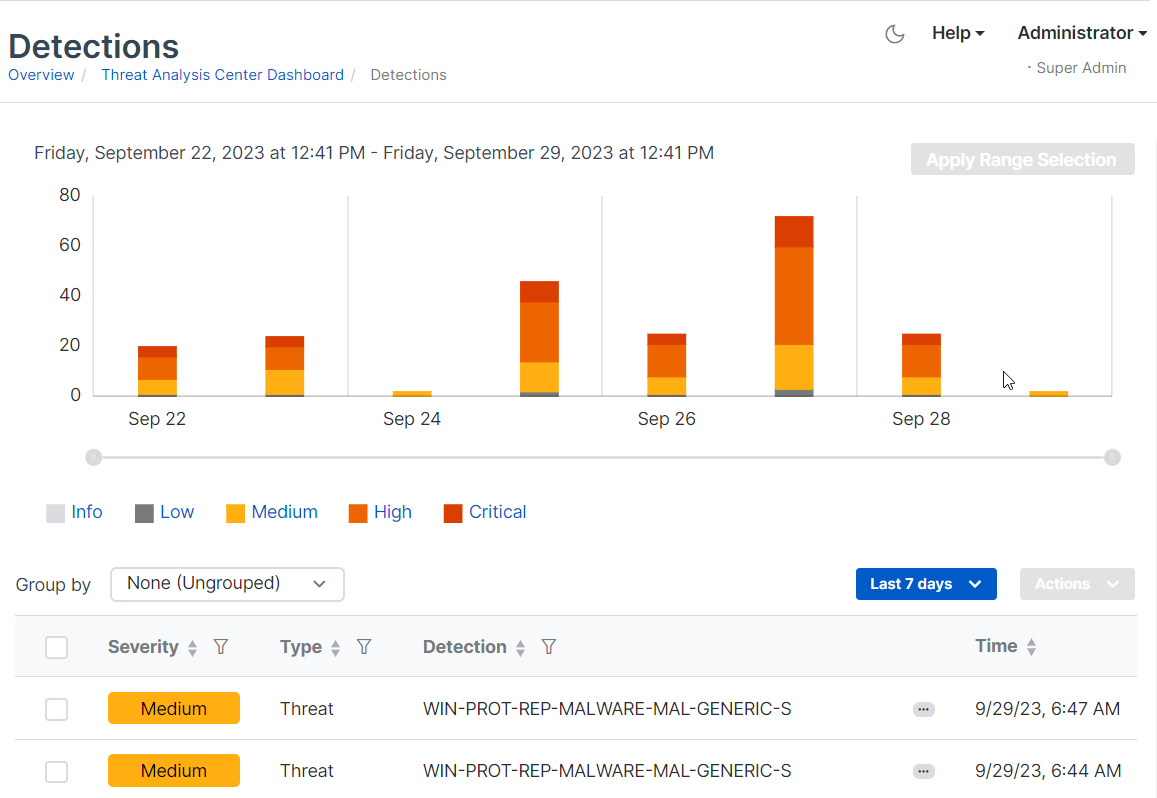1157x798 pixels.
Task: Open ellipsis menu for 6:47 AM detection
Action: 923,709
